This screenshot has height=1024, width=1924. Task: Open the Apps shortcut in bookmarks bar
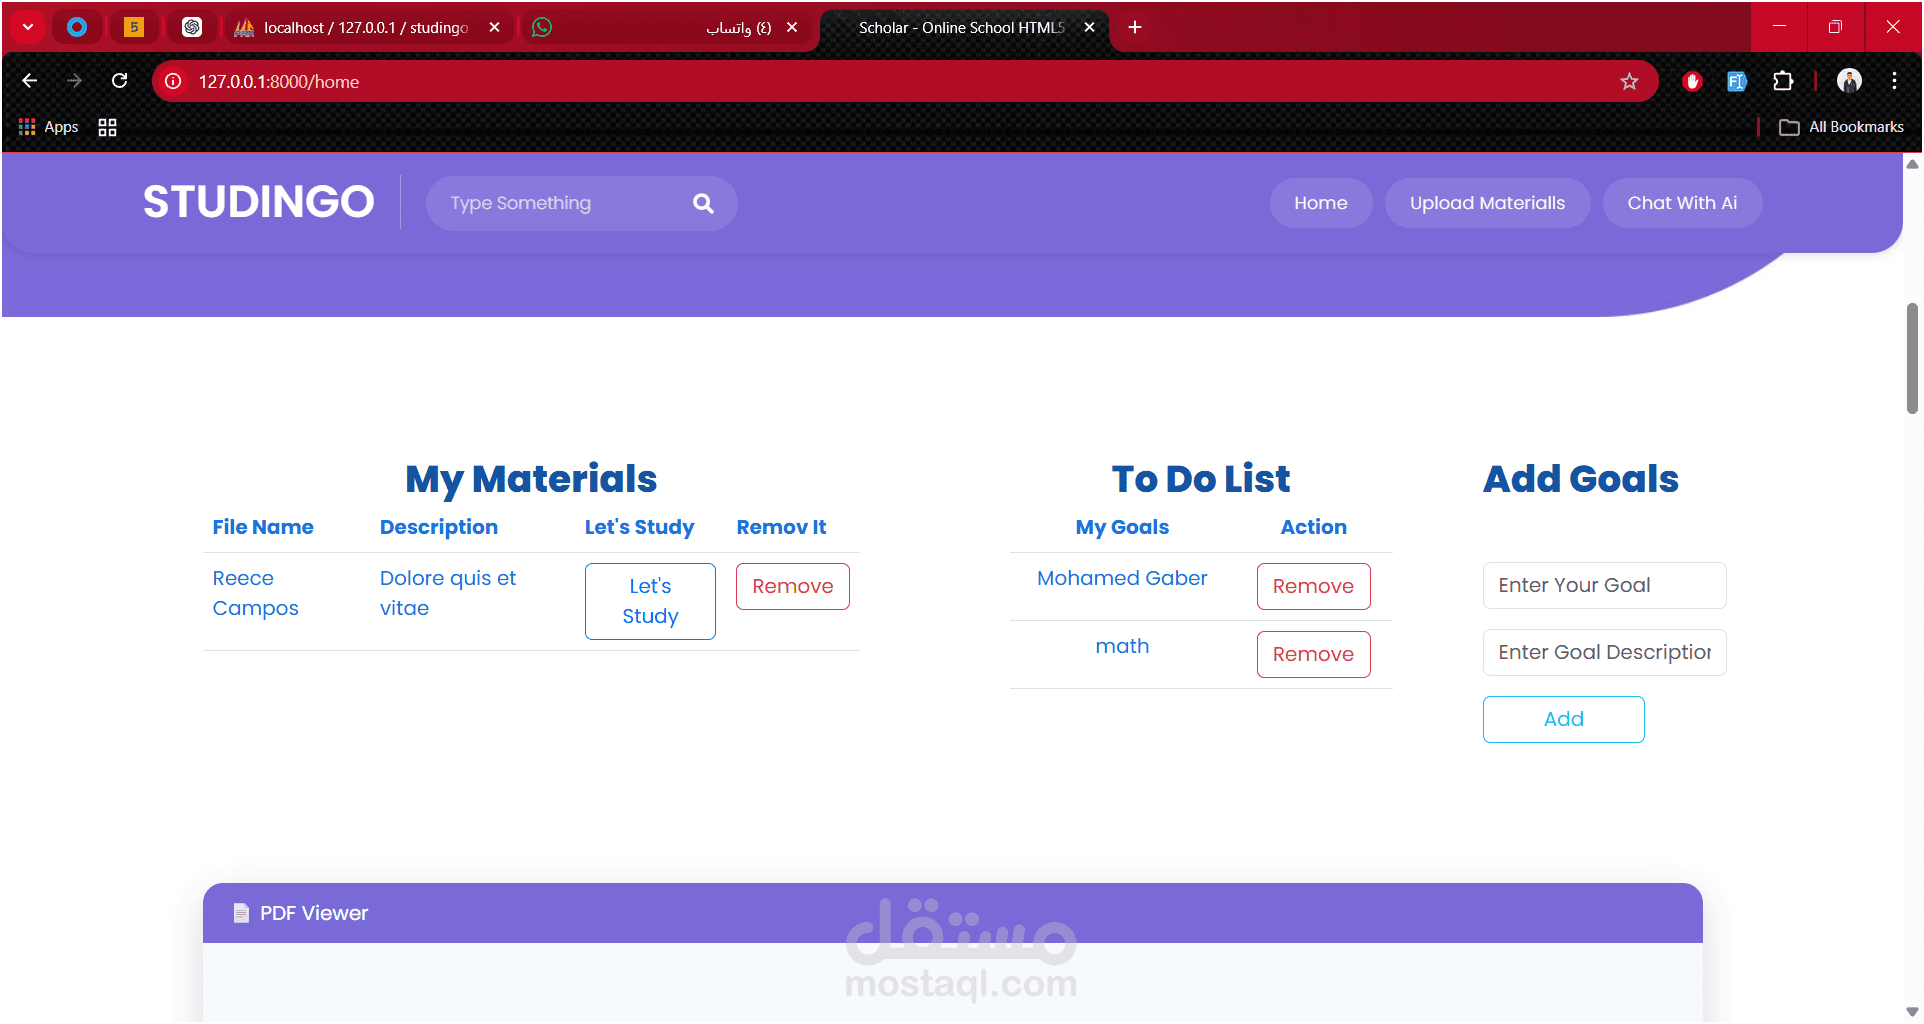[48, 127]
